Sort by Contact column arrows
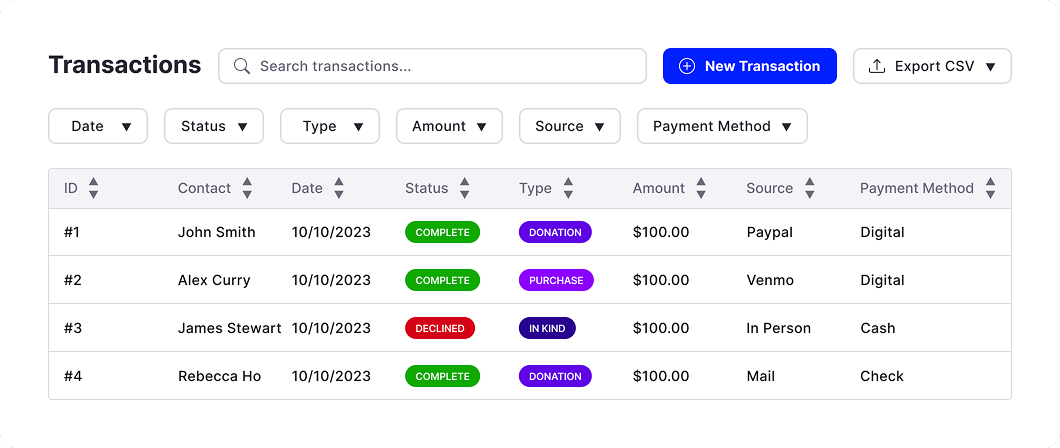Image resolution: width=1060 pixels, height=448 pixels. [x=247, y=188]
